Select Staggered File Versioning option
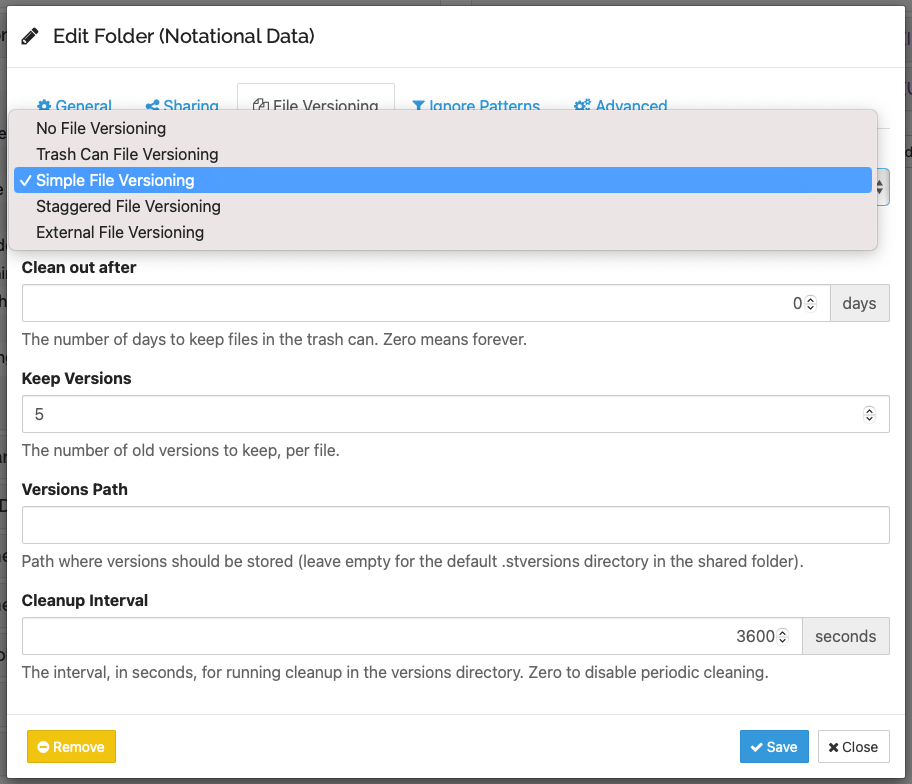The image size is (912, 784). pos(128,206)
